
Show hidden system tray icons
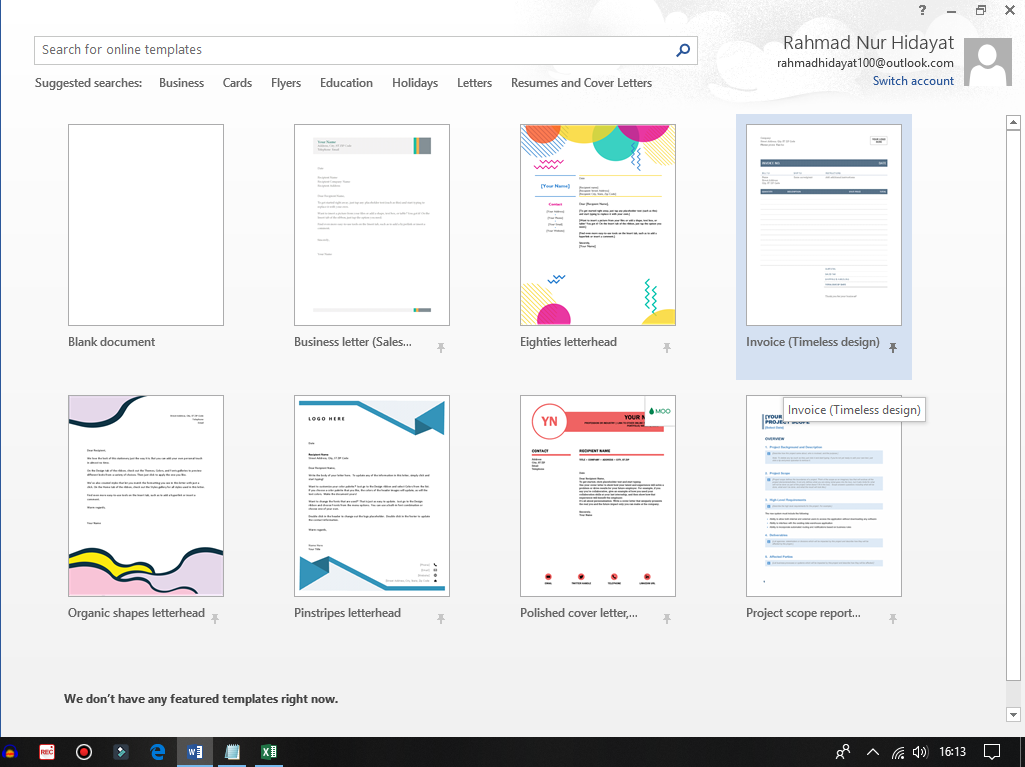pos(873,752)
